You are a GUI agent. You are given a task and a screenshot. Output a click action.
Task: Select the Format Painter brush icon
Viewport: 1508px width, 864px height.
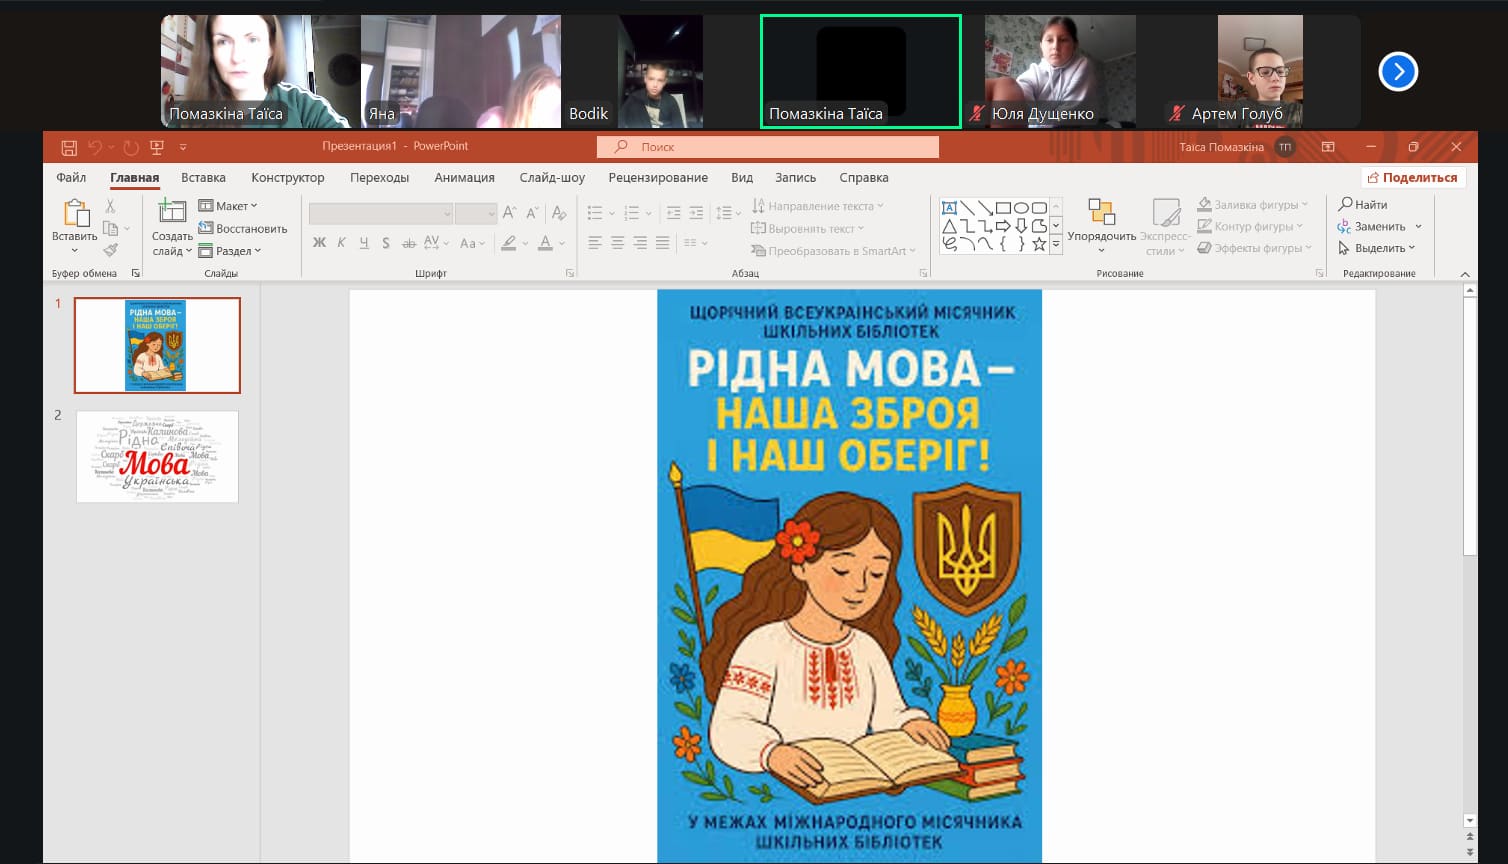110,250
